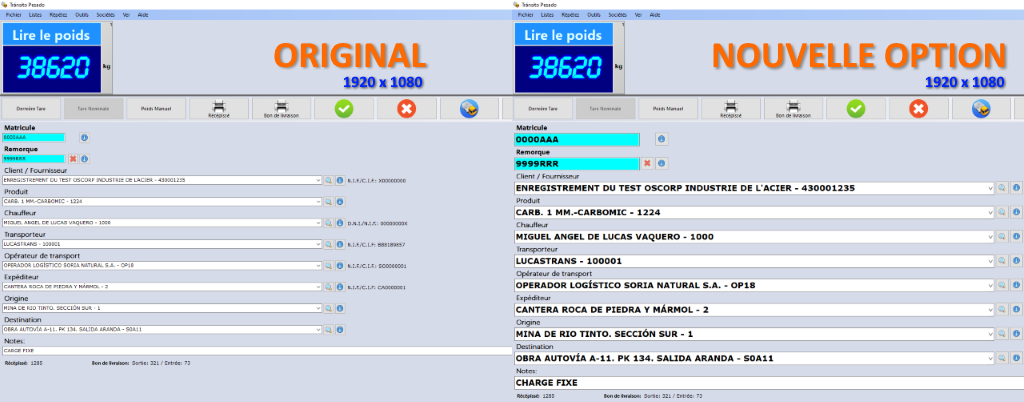Click Lire le poids in NOUVELLE OPTION window
Image resolution: width=1024 pixels, height=402 pixels.
point(564,35)
